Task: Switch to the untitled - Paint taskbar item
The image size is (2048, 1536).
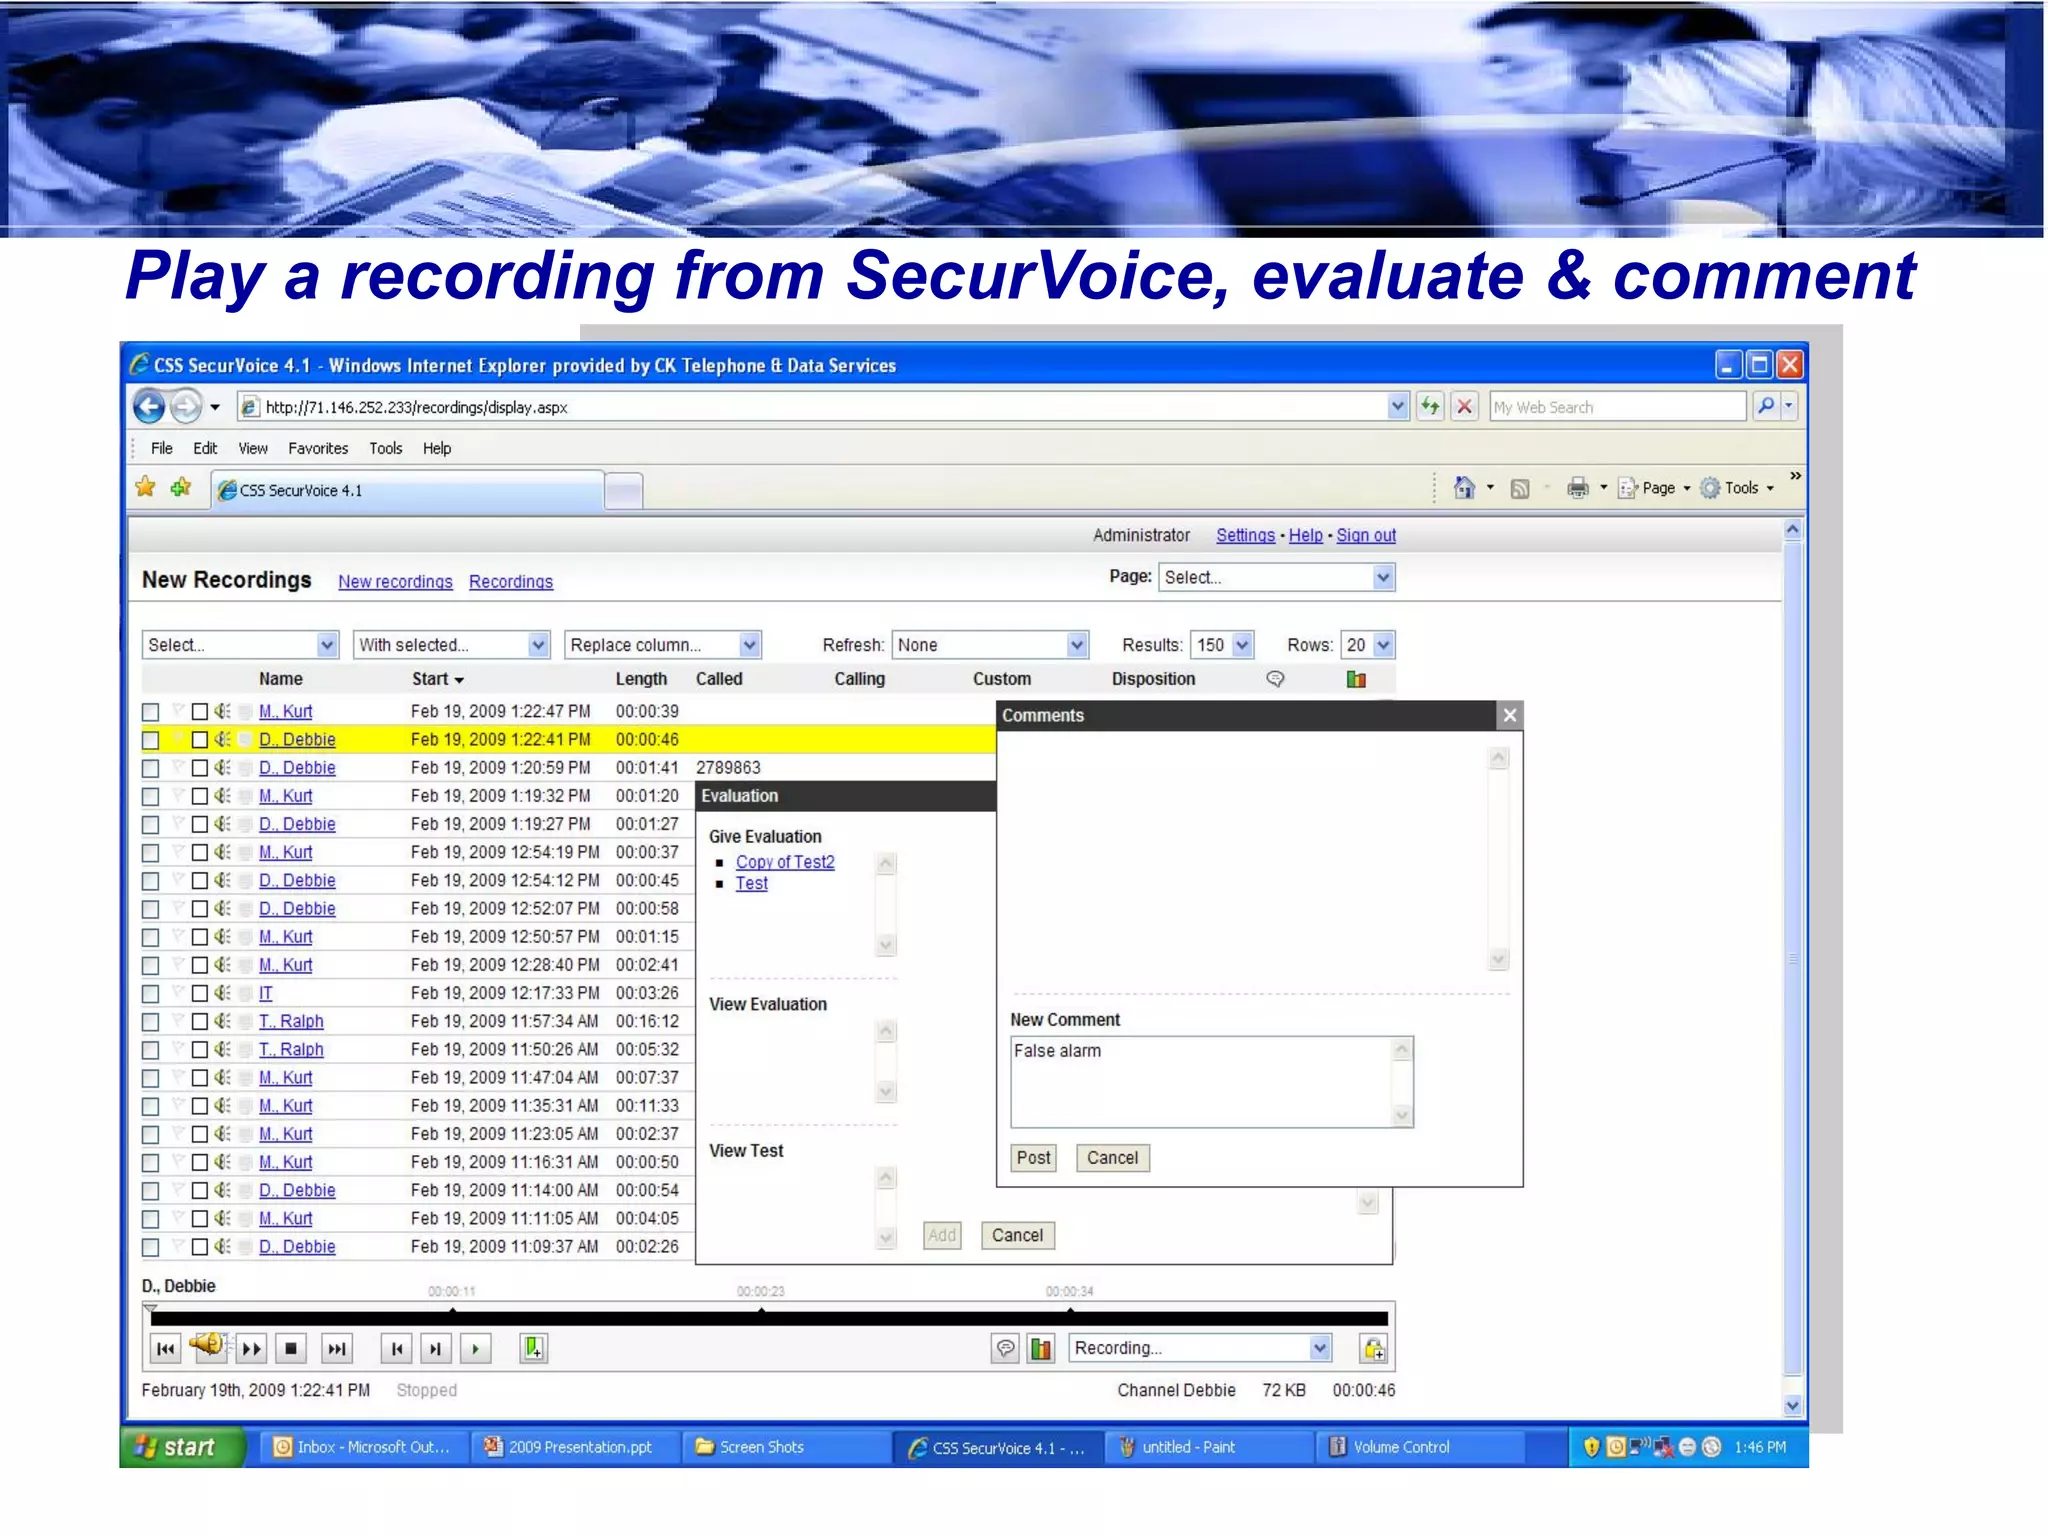Action: coord(1209,1447)
